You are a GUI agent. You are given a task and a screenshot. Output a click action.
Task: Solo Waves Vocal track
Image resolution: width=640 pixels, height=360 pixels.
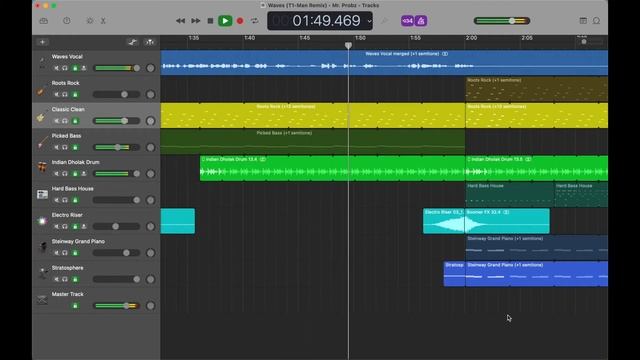pyautogui.click(x=65, y=68)
